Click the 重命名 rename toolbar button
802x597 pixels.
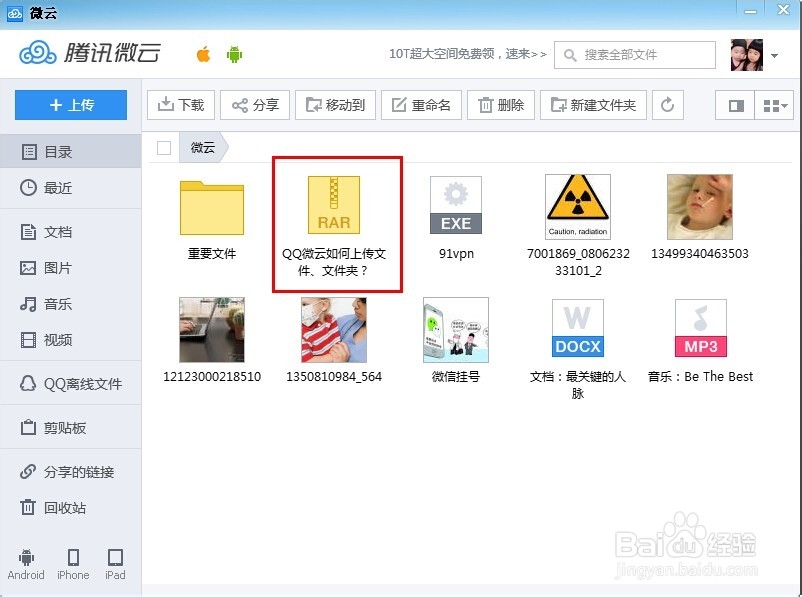tap(421, 105)
